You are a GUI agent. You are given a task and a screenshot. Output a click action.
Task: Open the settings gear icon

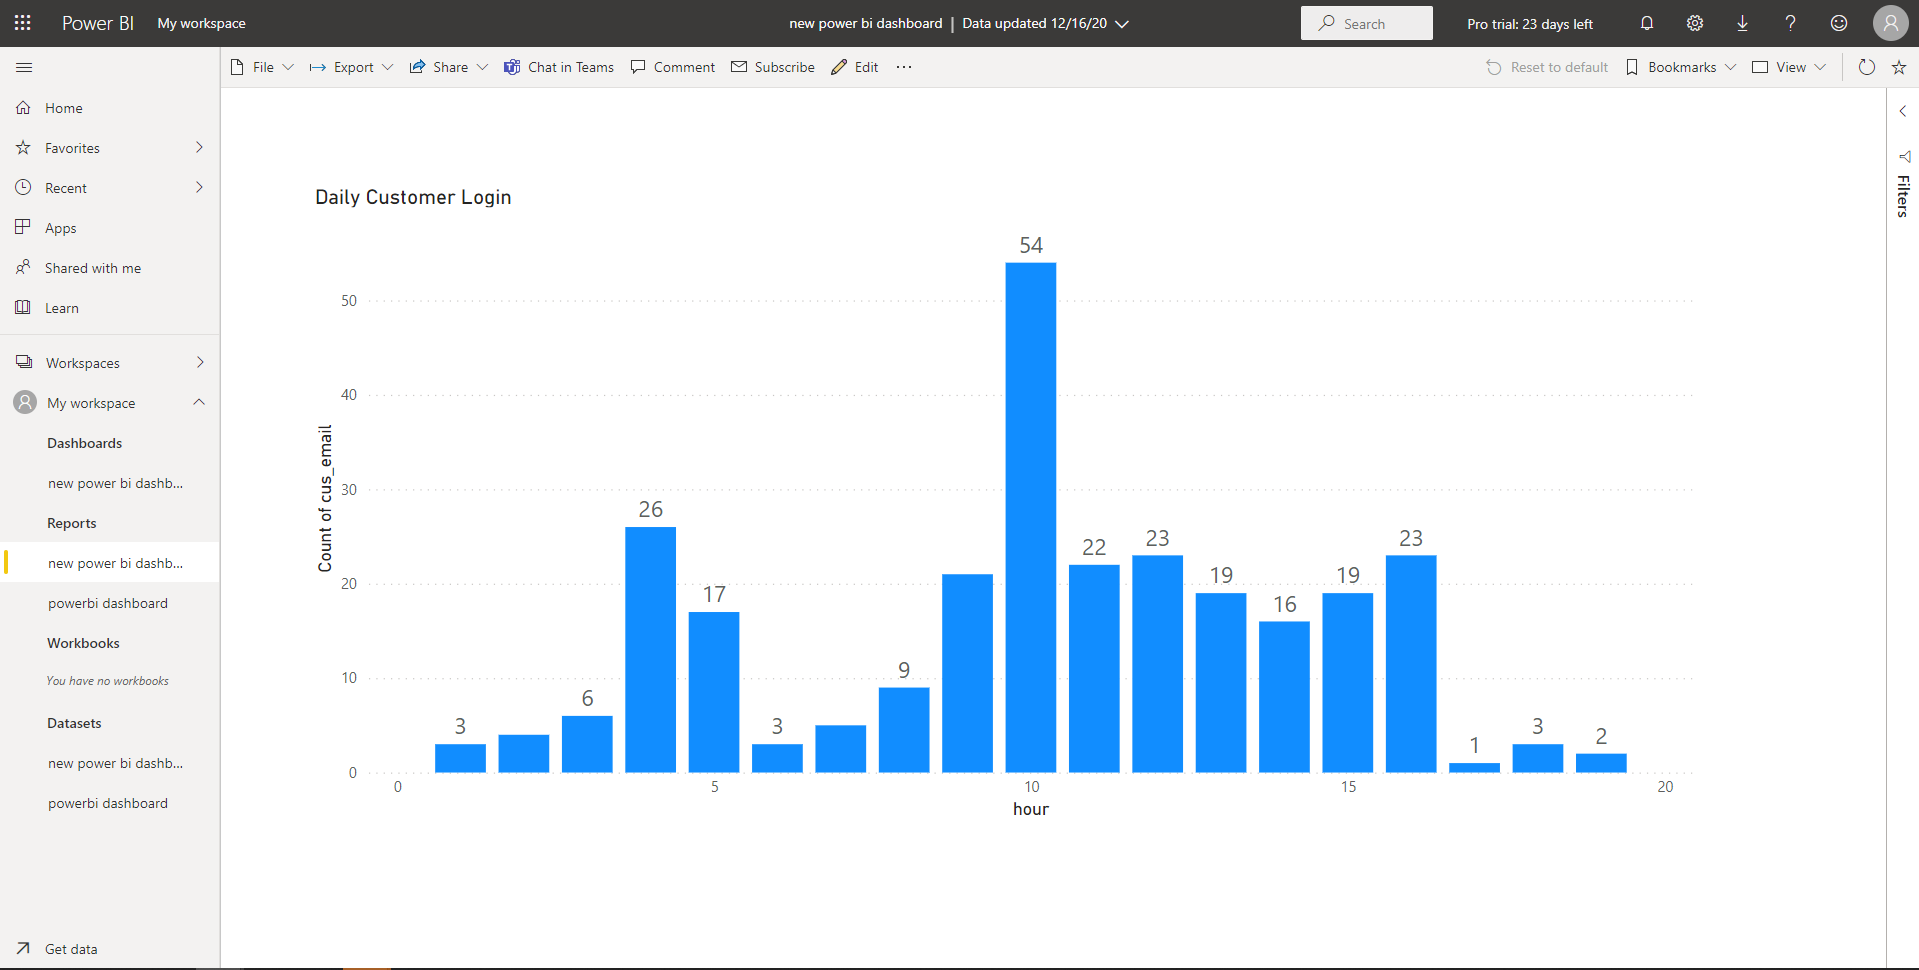(1695, 23)
